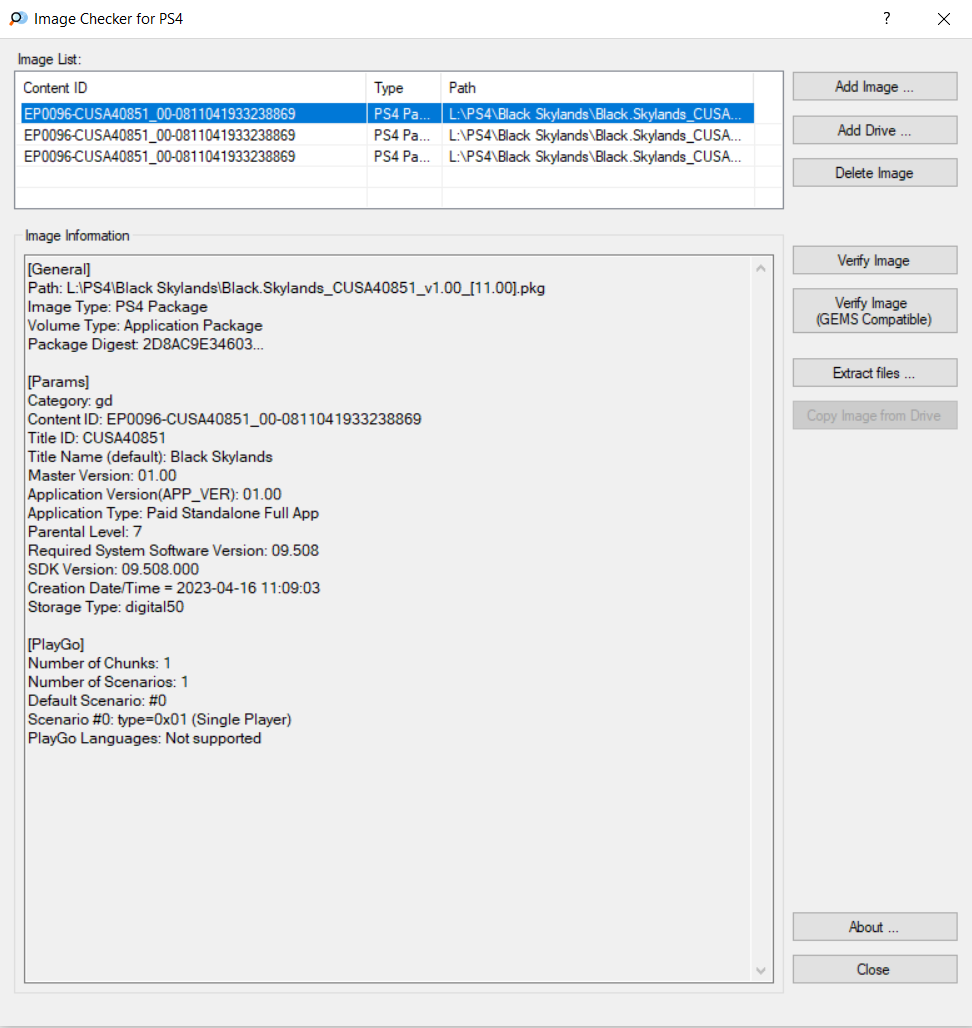Click the Creation Date/Time line
This screenshot has width=972, height=1028.
pos(174,588)
